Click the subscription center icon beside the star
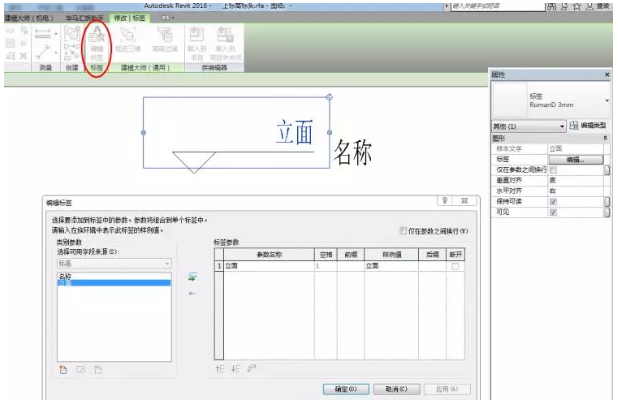The image size is (618, 406). [x=564, y=6]
